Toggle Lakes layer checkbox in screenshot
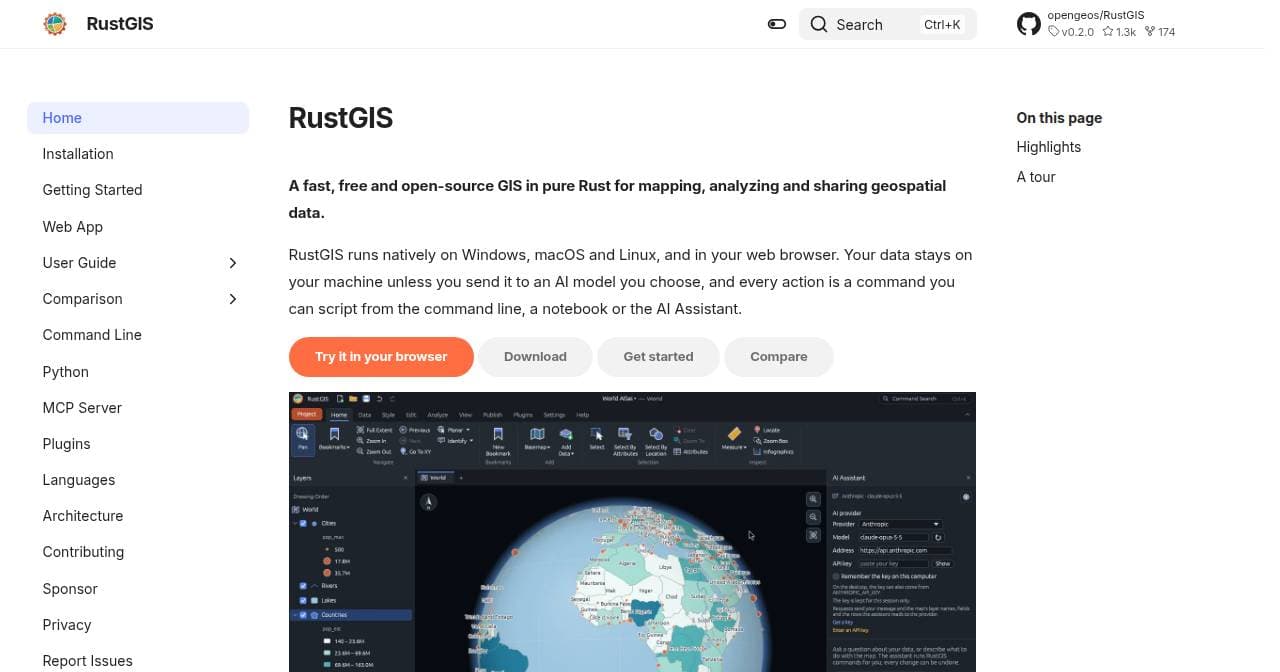The image size is (1280, 672). coord(303,600)
